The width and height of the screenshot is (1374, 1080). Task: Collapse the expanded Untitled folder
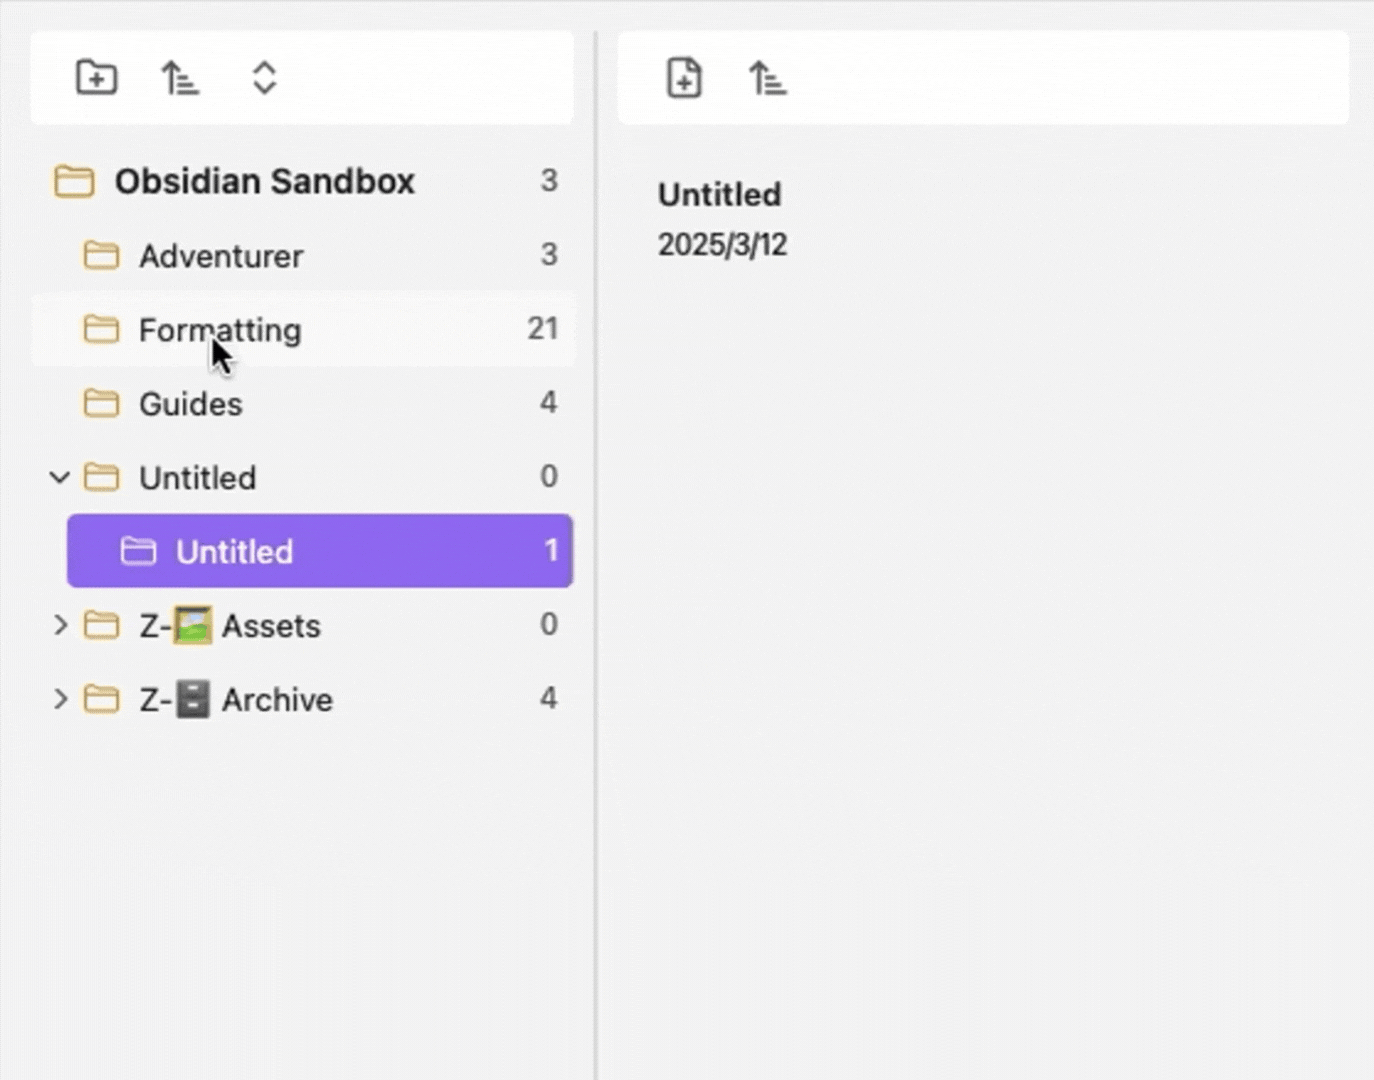60,477
